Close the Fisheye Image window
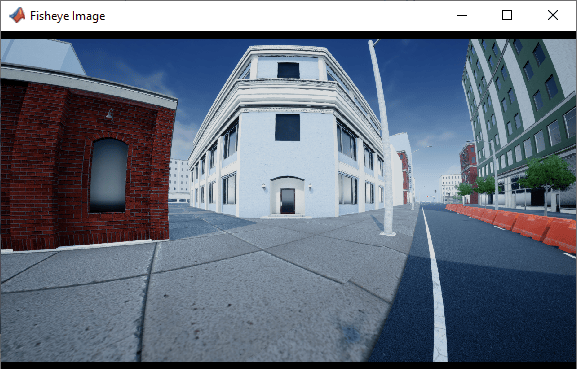The height and width of the screenshot is (369, 577). click(x=553, y=15)
